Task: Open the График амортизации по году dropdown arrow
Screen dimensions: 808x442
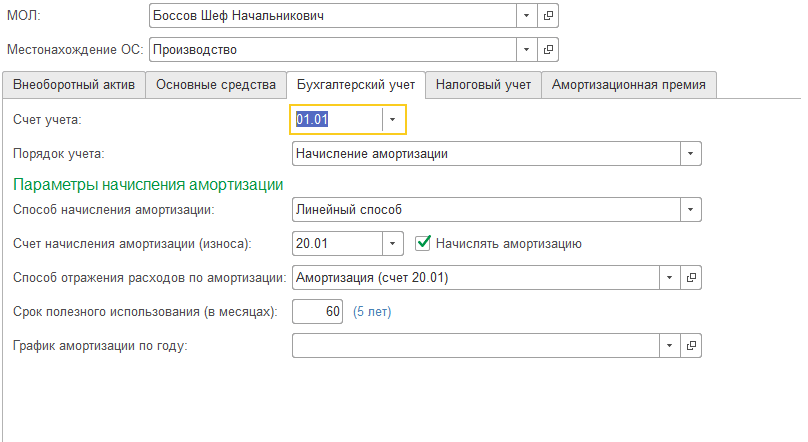Action: tap(669, 345)
